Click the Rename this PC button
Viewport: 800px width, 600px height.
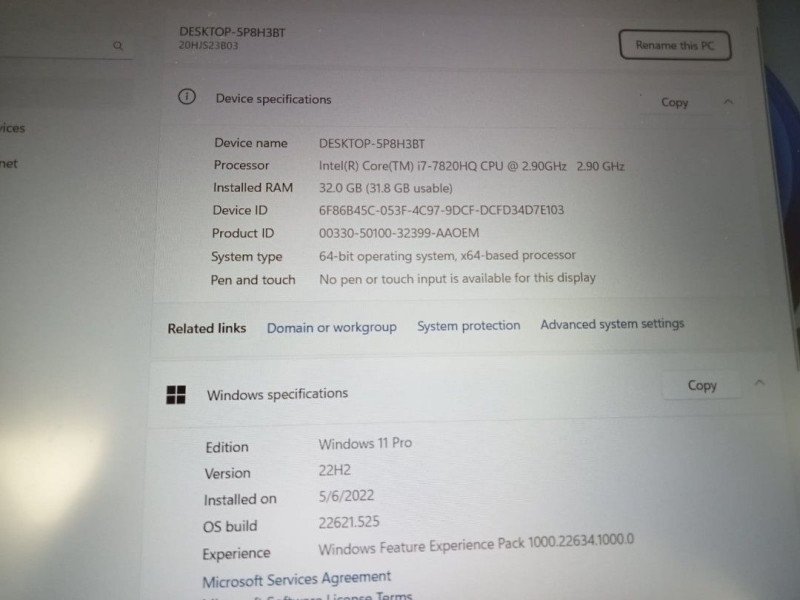point(675,45)
